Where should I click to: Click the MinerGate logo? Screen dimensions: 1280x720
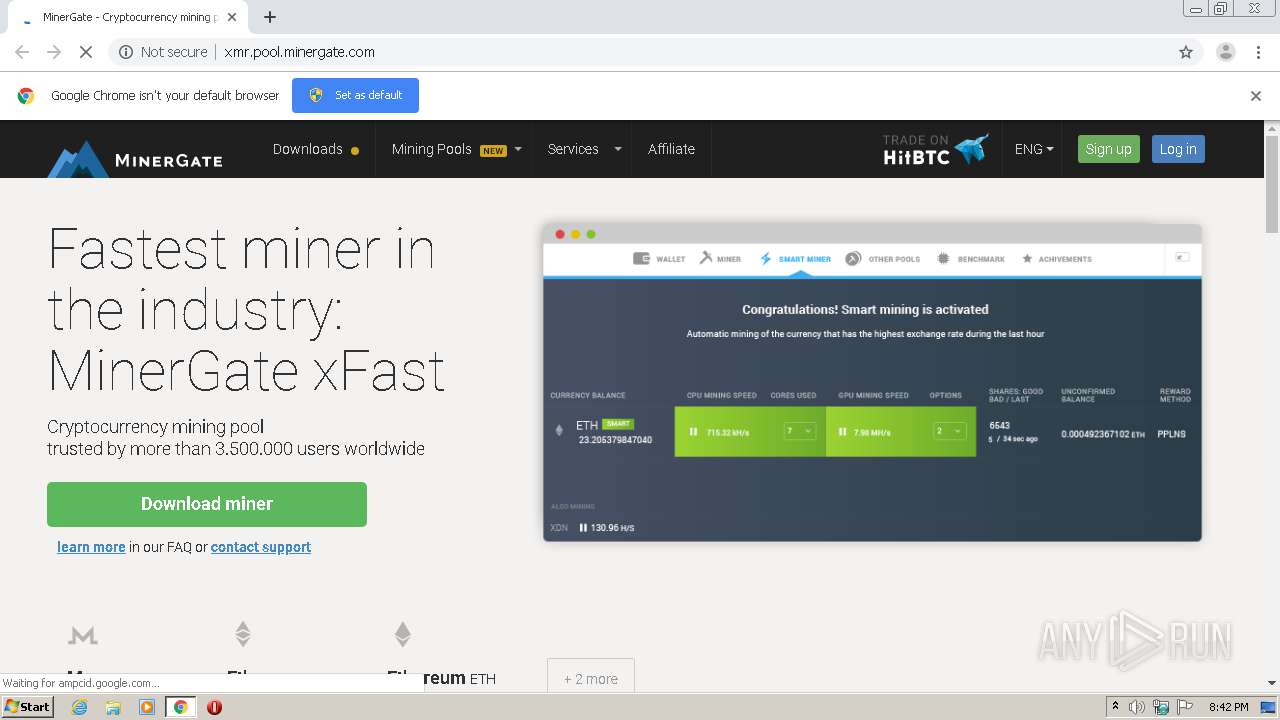pyautogui.click(x=135, y=157)
